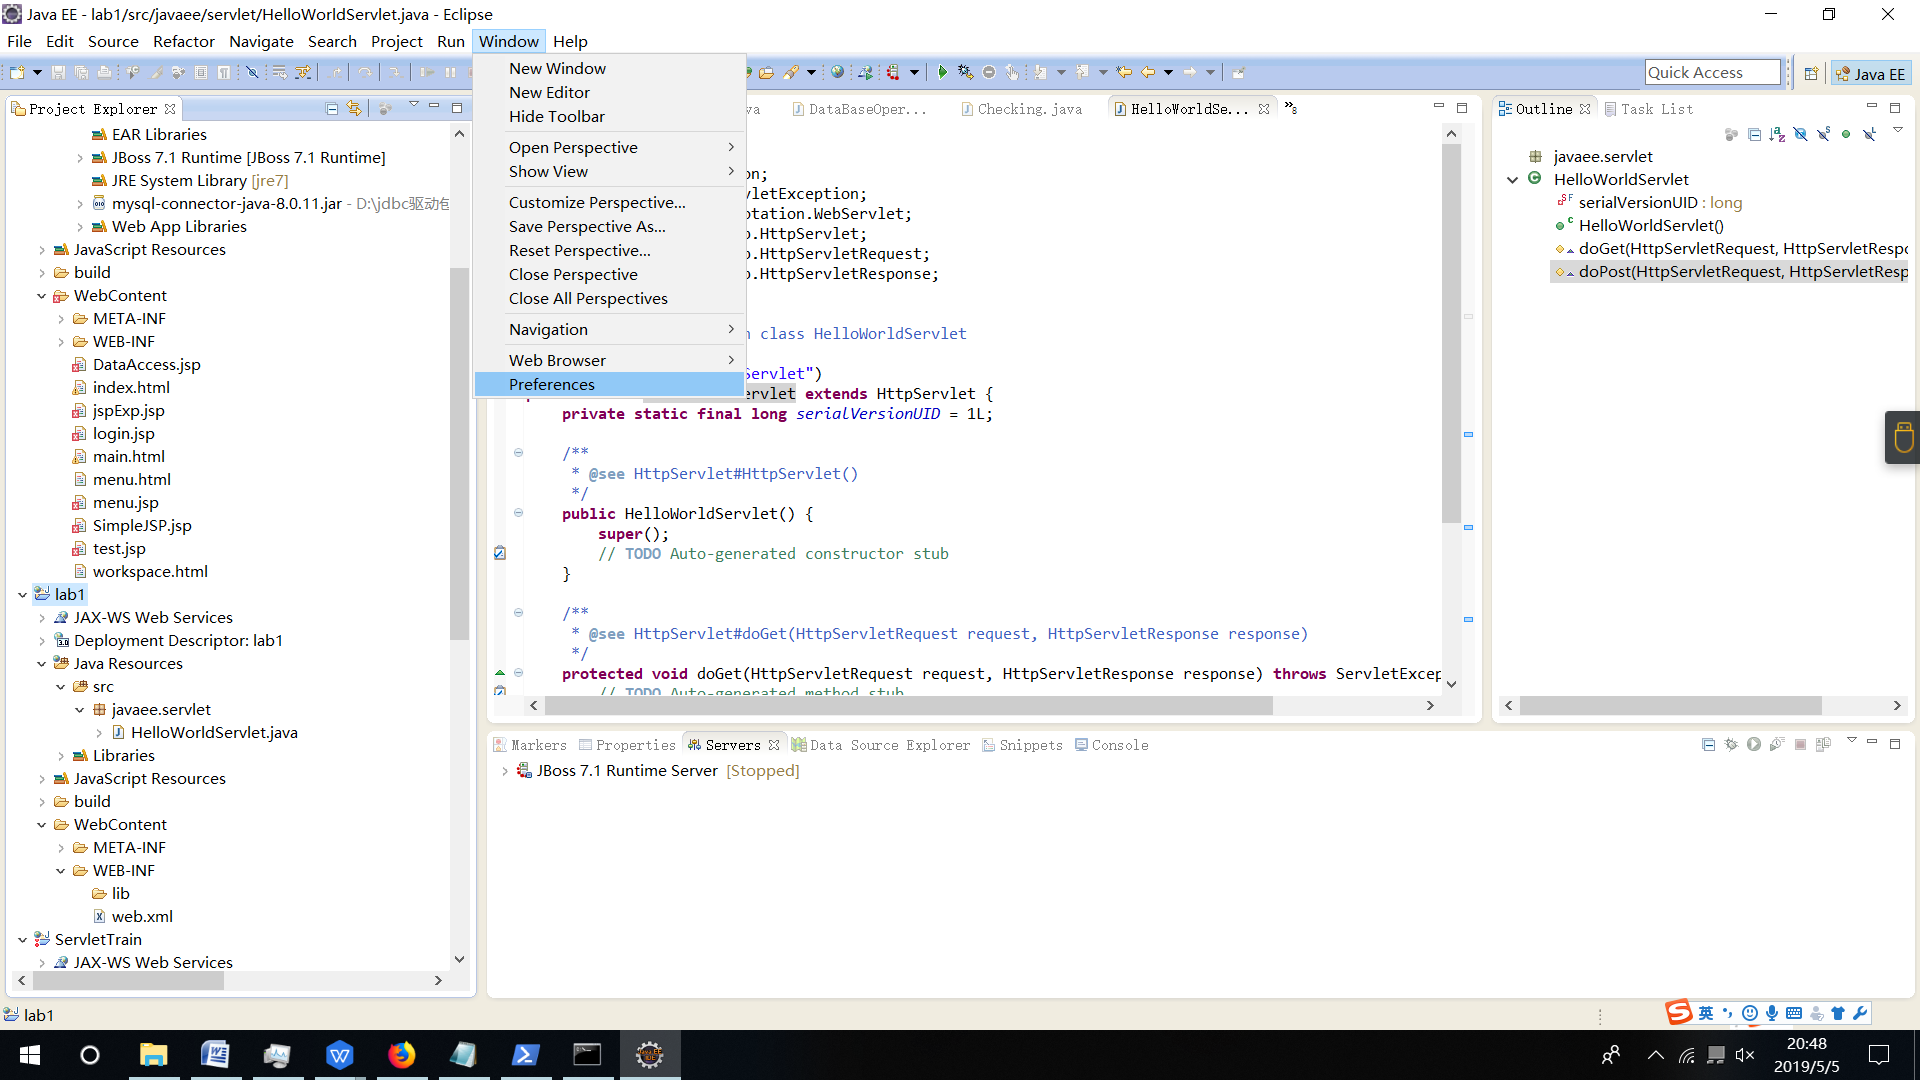Click Link with Editor in Project Explorer
Screen dimensions: 1920x1080
tap(354, 108)
